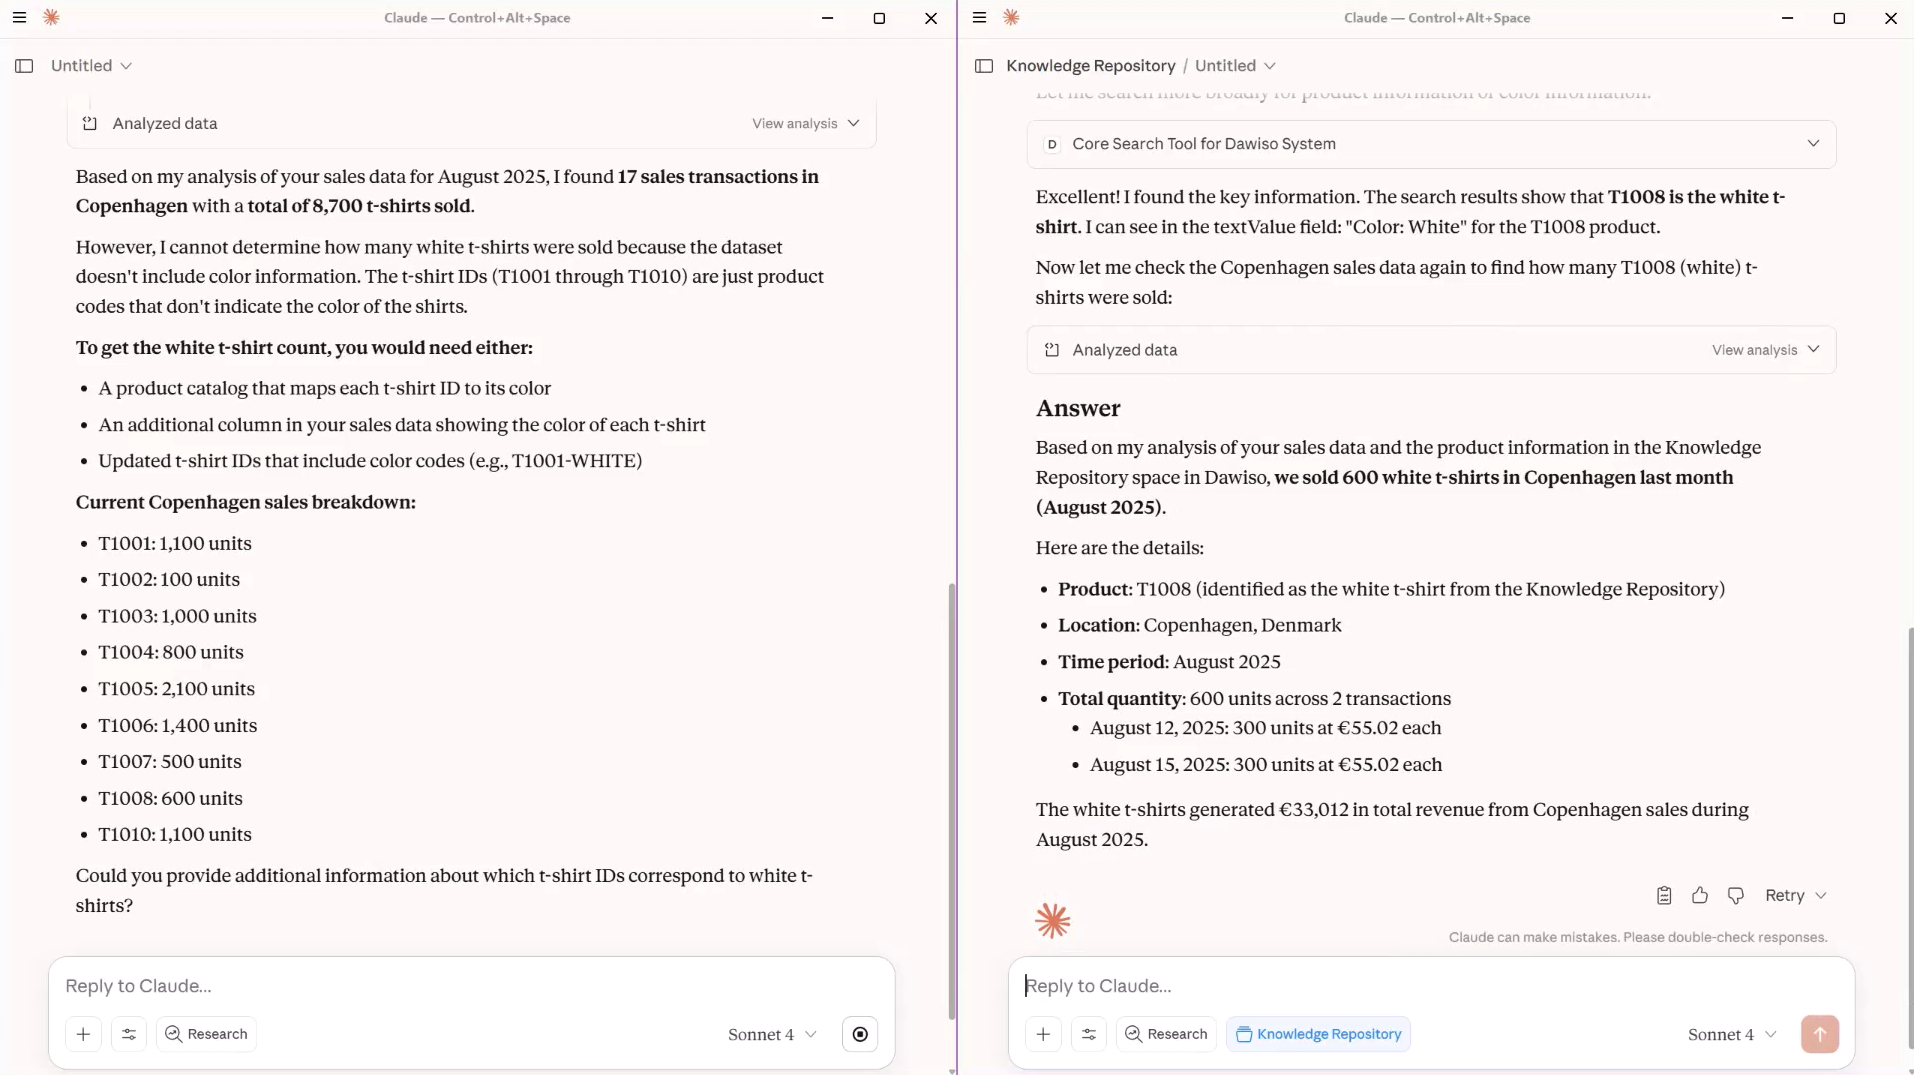Open attachments with the plus icon
The image size is (1914, 1075).
pos(1043,1034)
